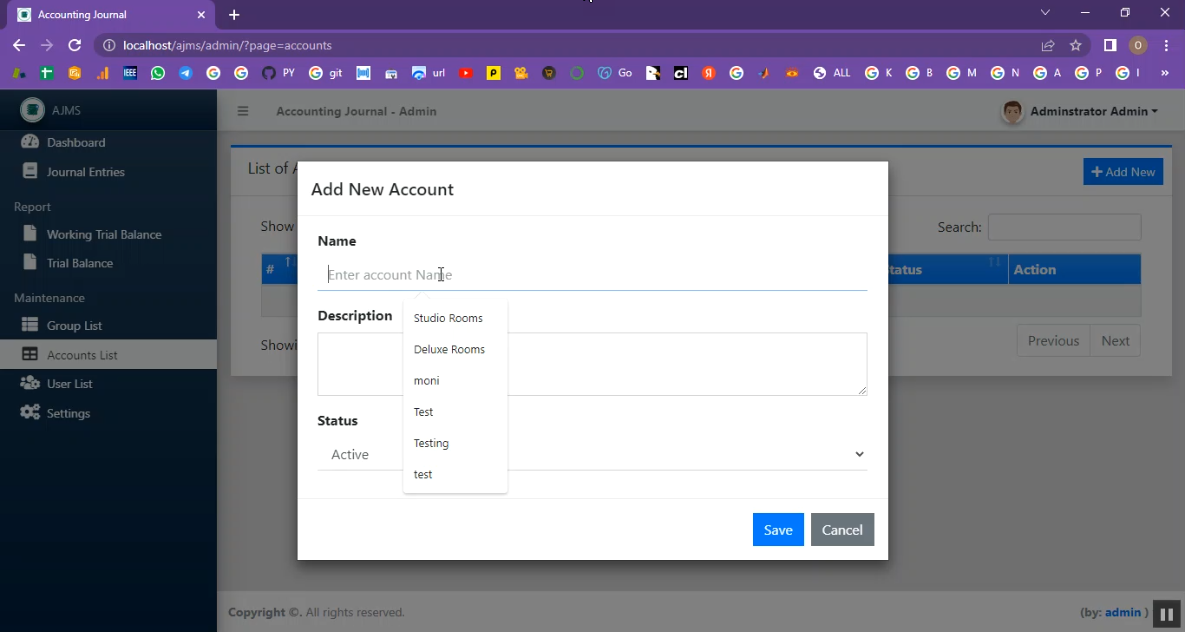Click the Group List icon

click(x=30, y=325)
